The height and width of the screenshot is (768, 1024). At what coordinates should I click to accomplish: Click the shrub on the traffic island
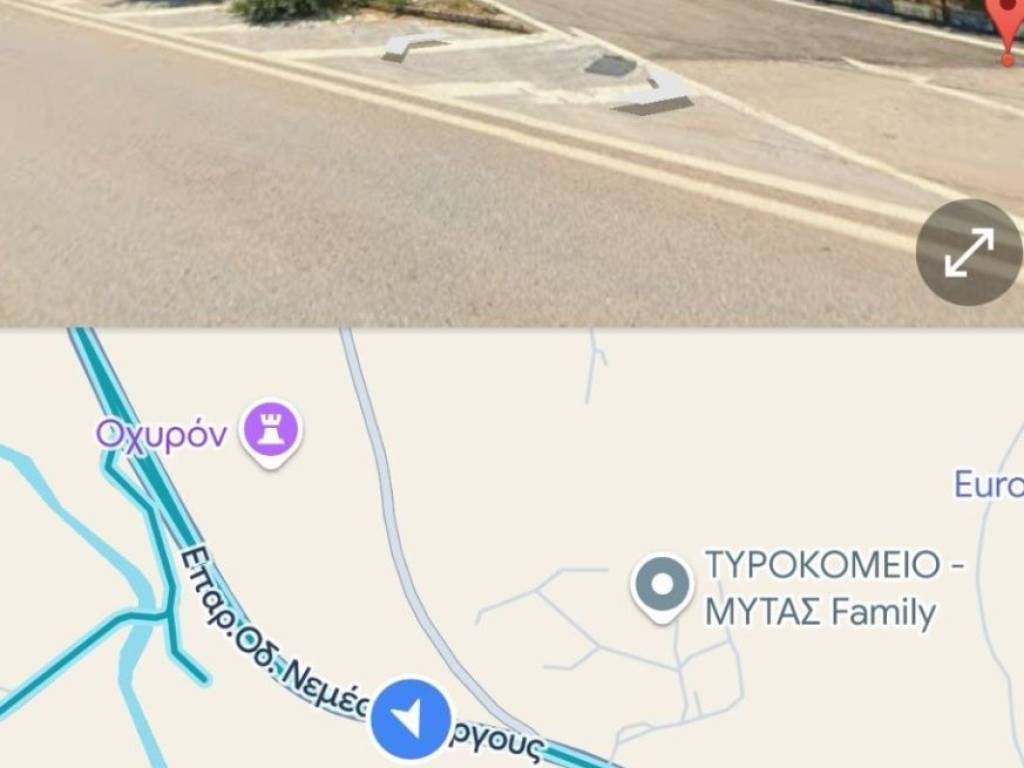point(294,8)
